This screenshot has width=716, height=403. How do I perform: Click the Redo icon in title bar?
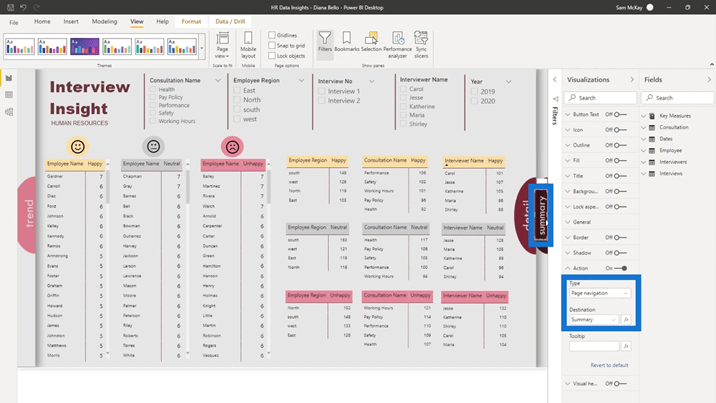tap(37, 7)
